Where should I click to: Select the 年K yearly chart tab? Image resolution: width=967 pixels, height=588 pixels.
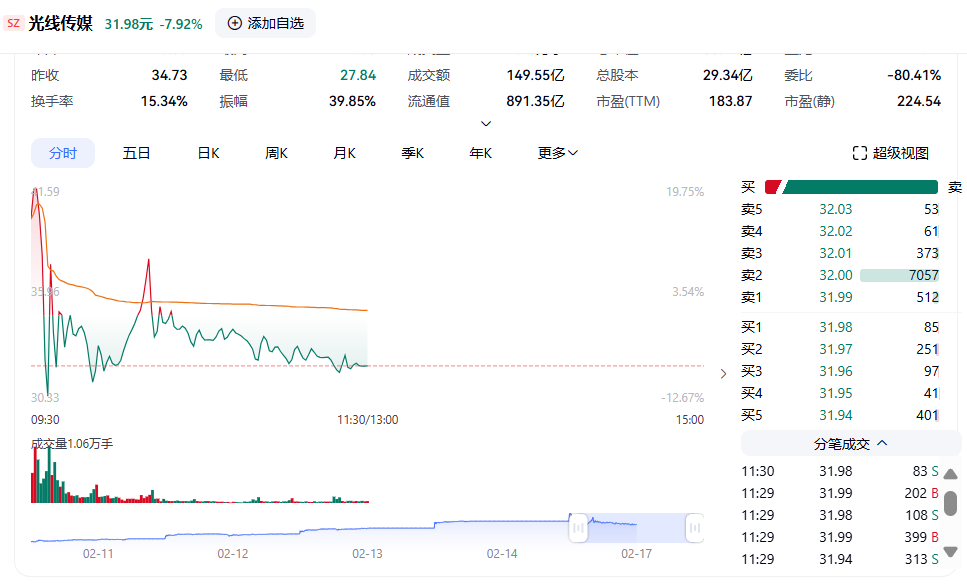481,153
